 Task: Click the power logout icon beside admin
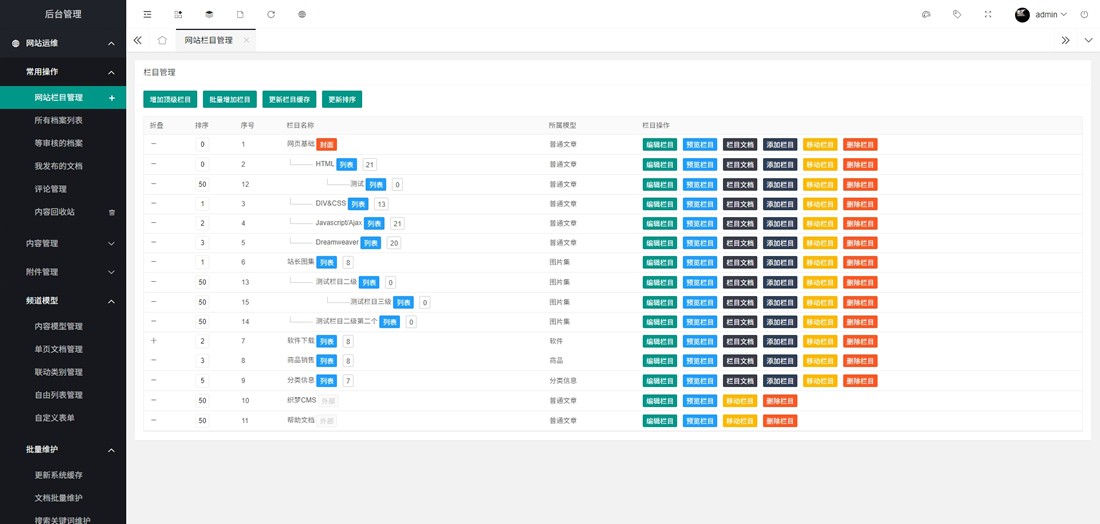[1084, 15]
